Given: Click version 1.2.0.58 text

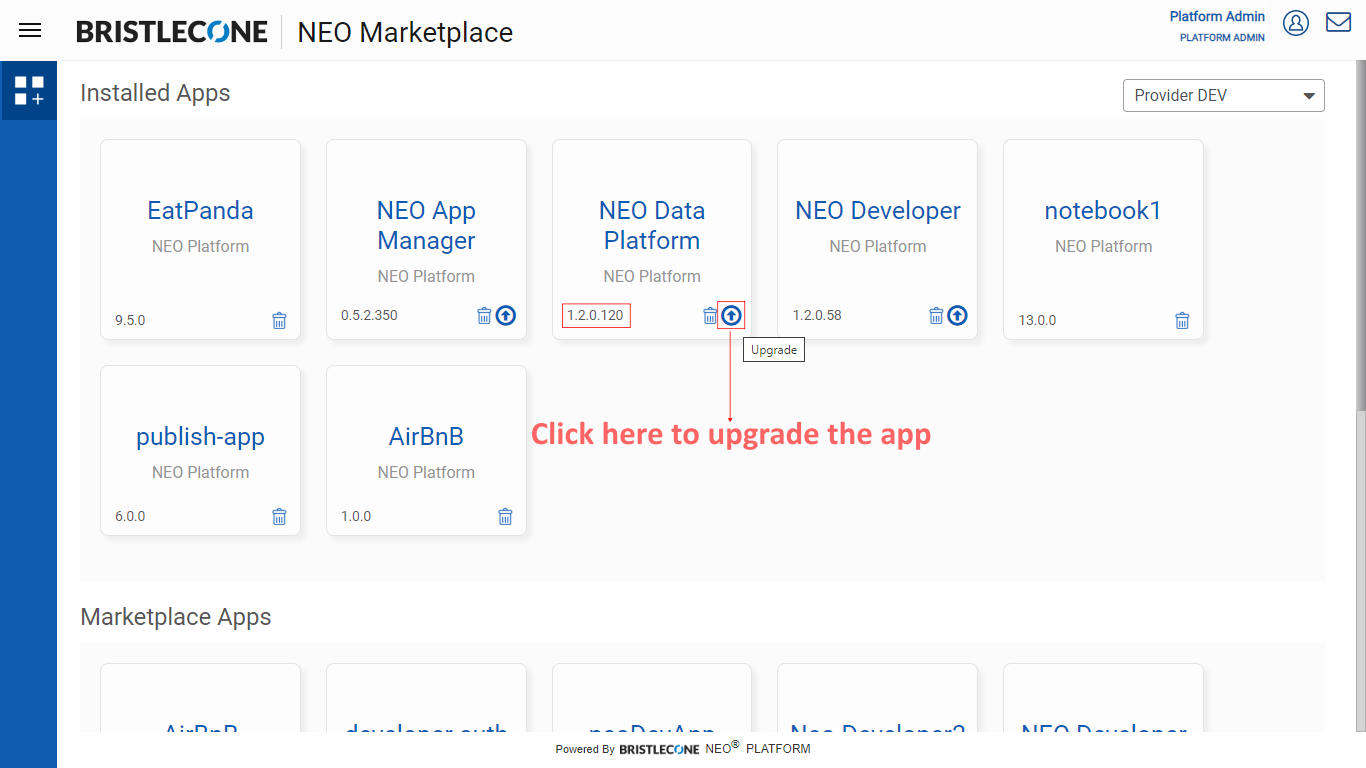Looking at the screenshot, I should pos(817,316).
